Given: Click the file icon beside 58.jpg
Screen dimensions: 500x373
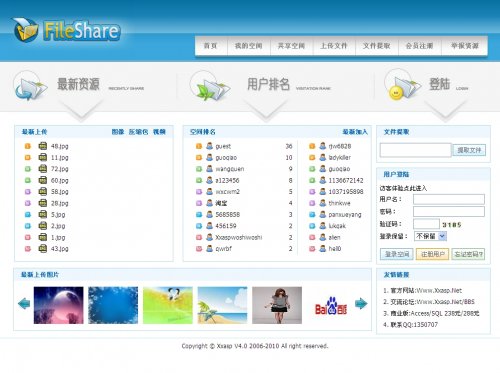Looking at the screenshot, I should point(43,191).
